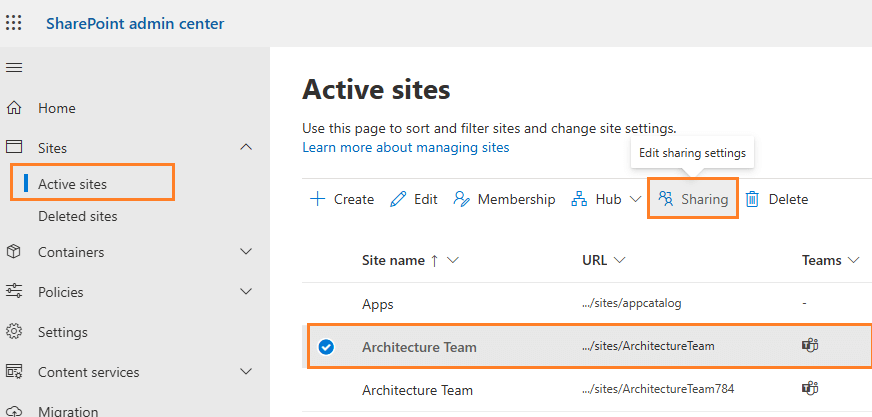Click the Edit pencil icon
Screen dimensions: 872x417
point(398,199)
